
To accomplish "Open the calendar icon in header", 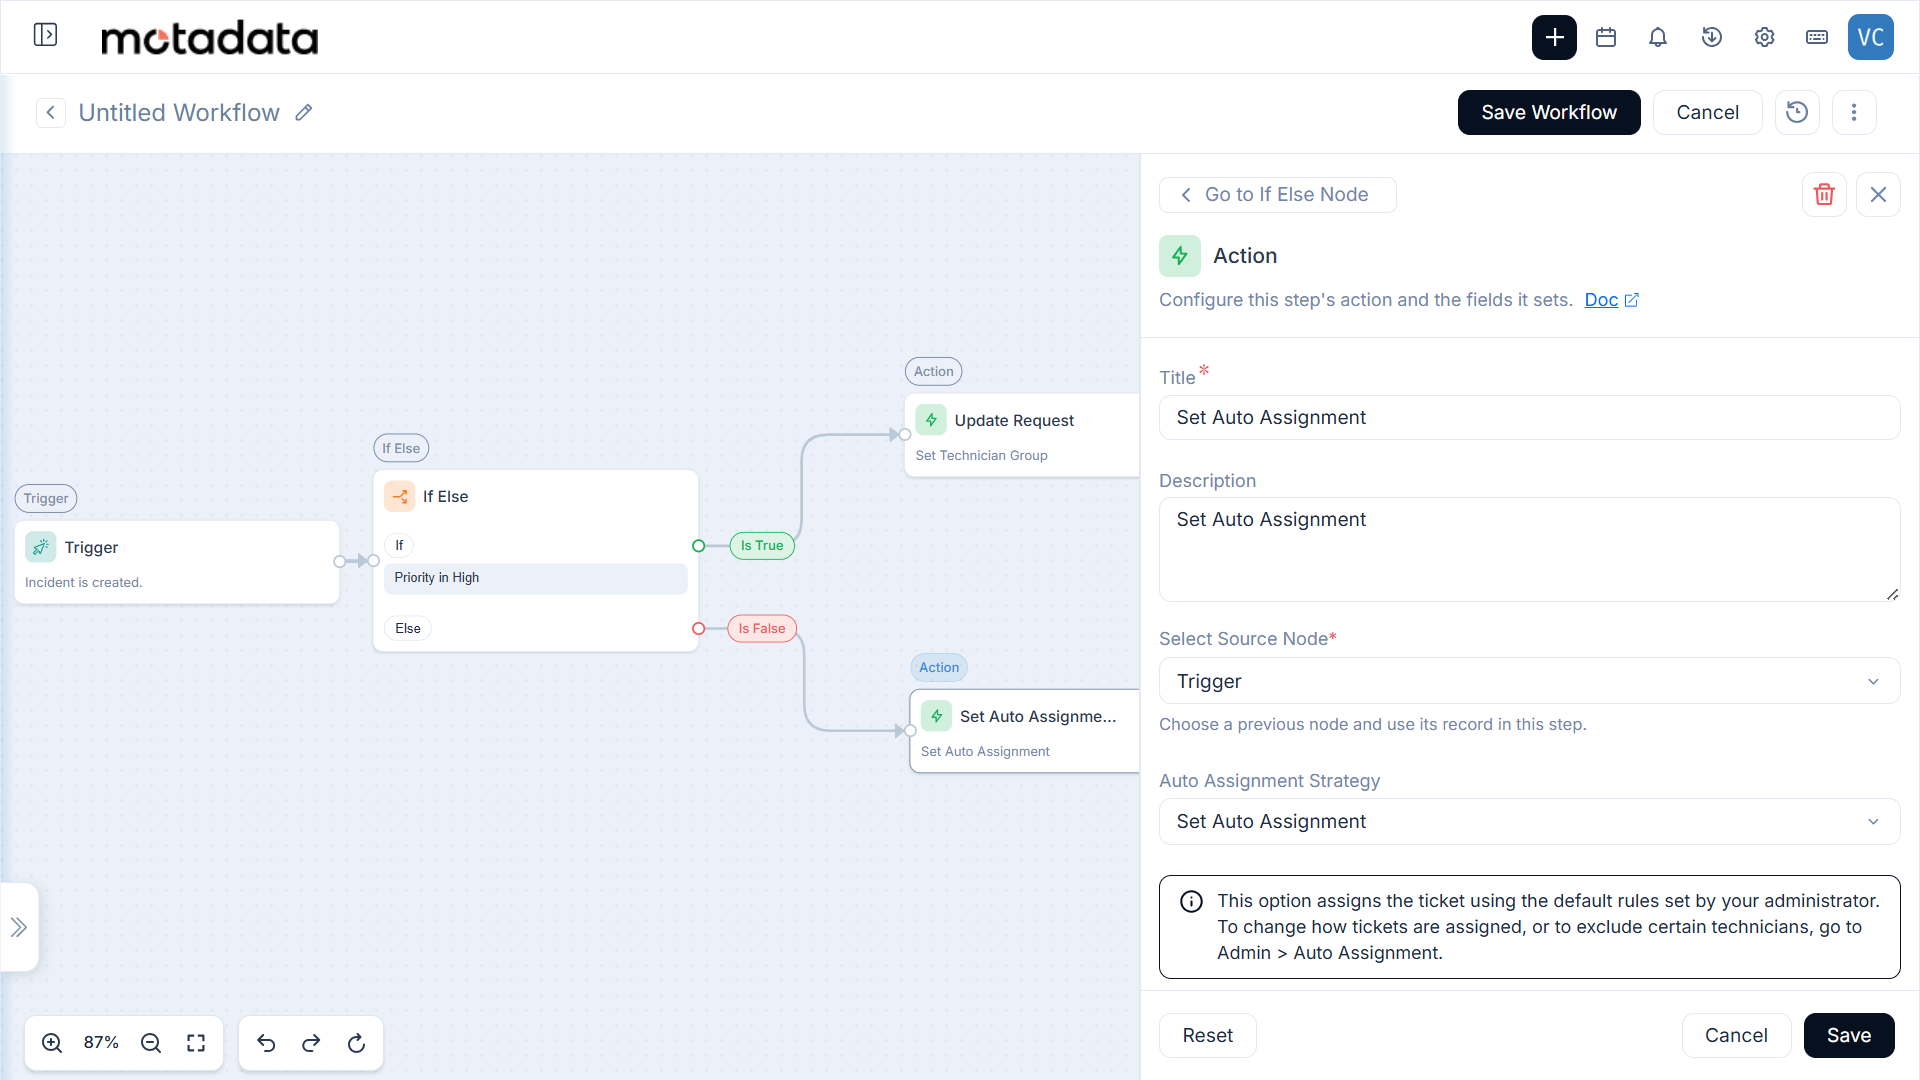I will [x=1606, y=37].
